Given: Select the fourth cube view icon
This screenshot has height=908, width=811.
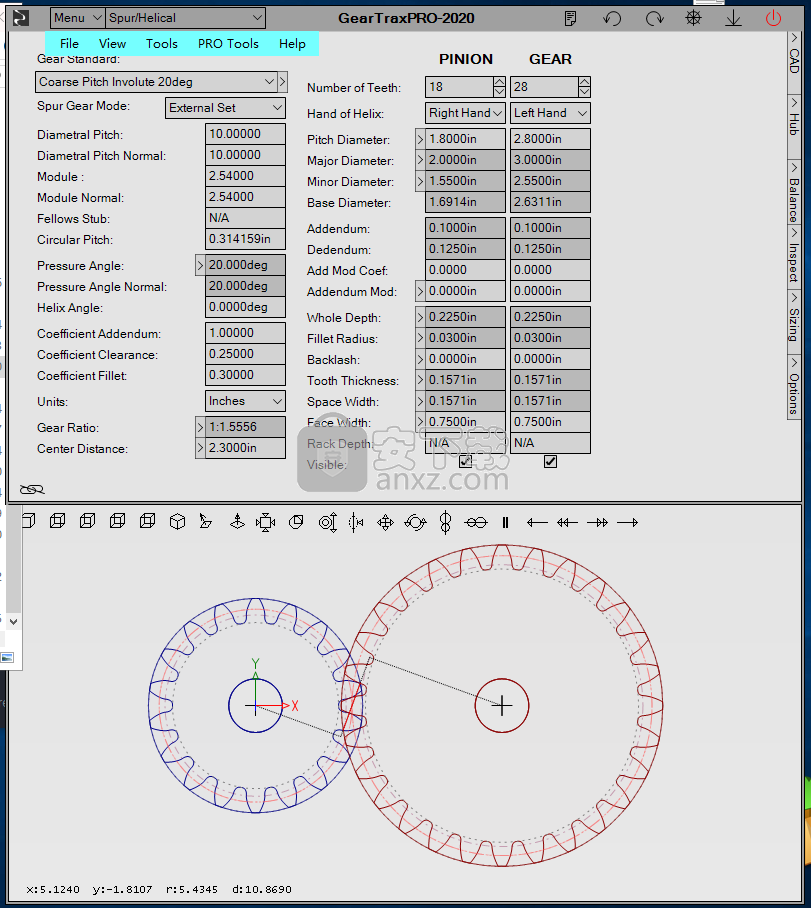Looking at the screenshot, I should coord(118,521).
